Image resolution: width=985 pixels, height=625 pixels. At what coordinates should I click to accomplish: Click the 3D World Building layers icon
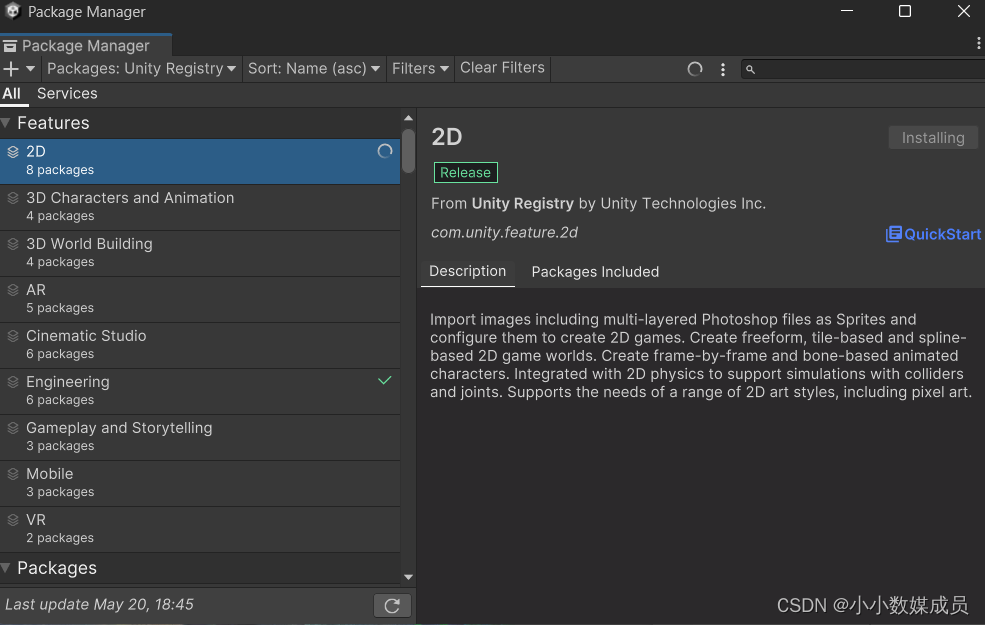13,244
